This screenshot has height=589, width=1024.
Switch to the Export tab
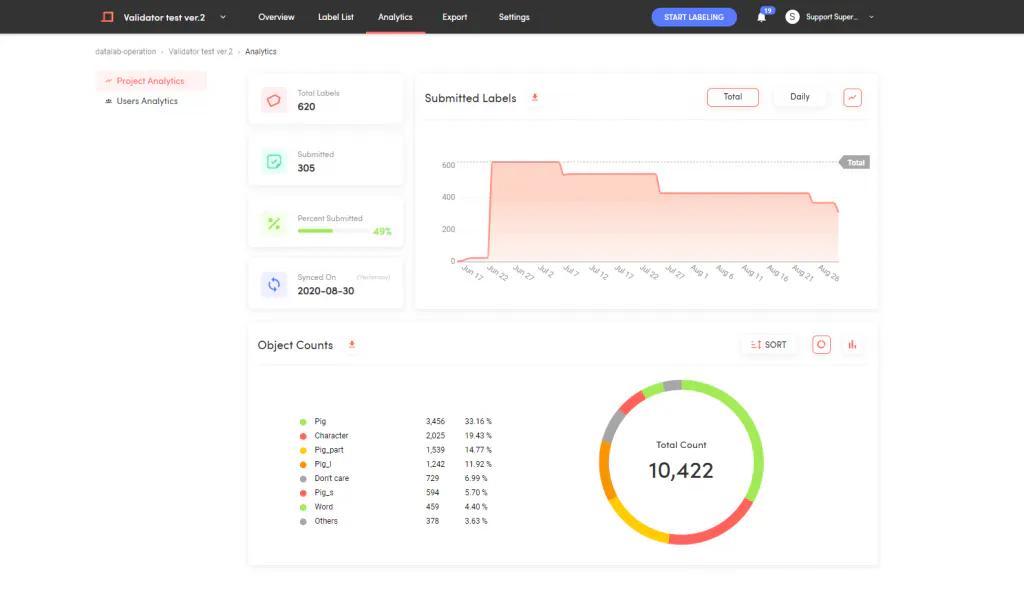[454, 17]
